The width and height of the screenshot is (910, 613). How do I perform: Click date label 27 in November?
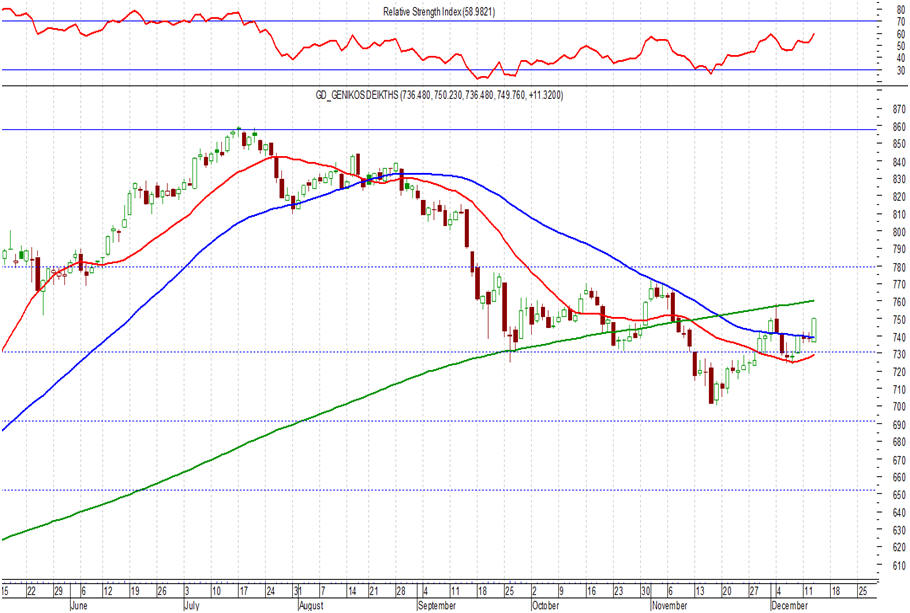coord(754,592)
